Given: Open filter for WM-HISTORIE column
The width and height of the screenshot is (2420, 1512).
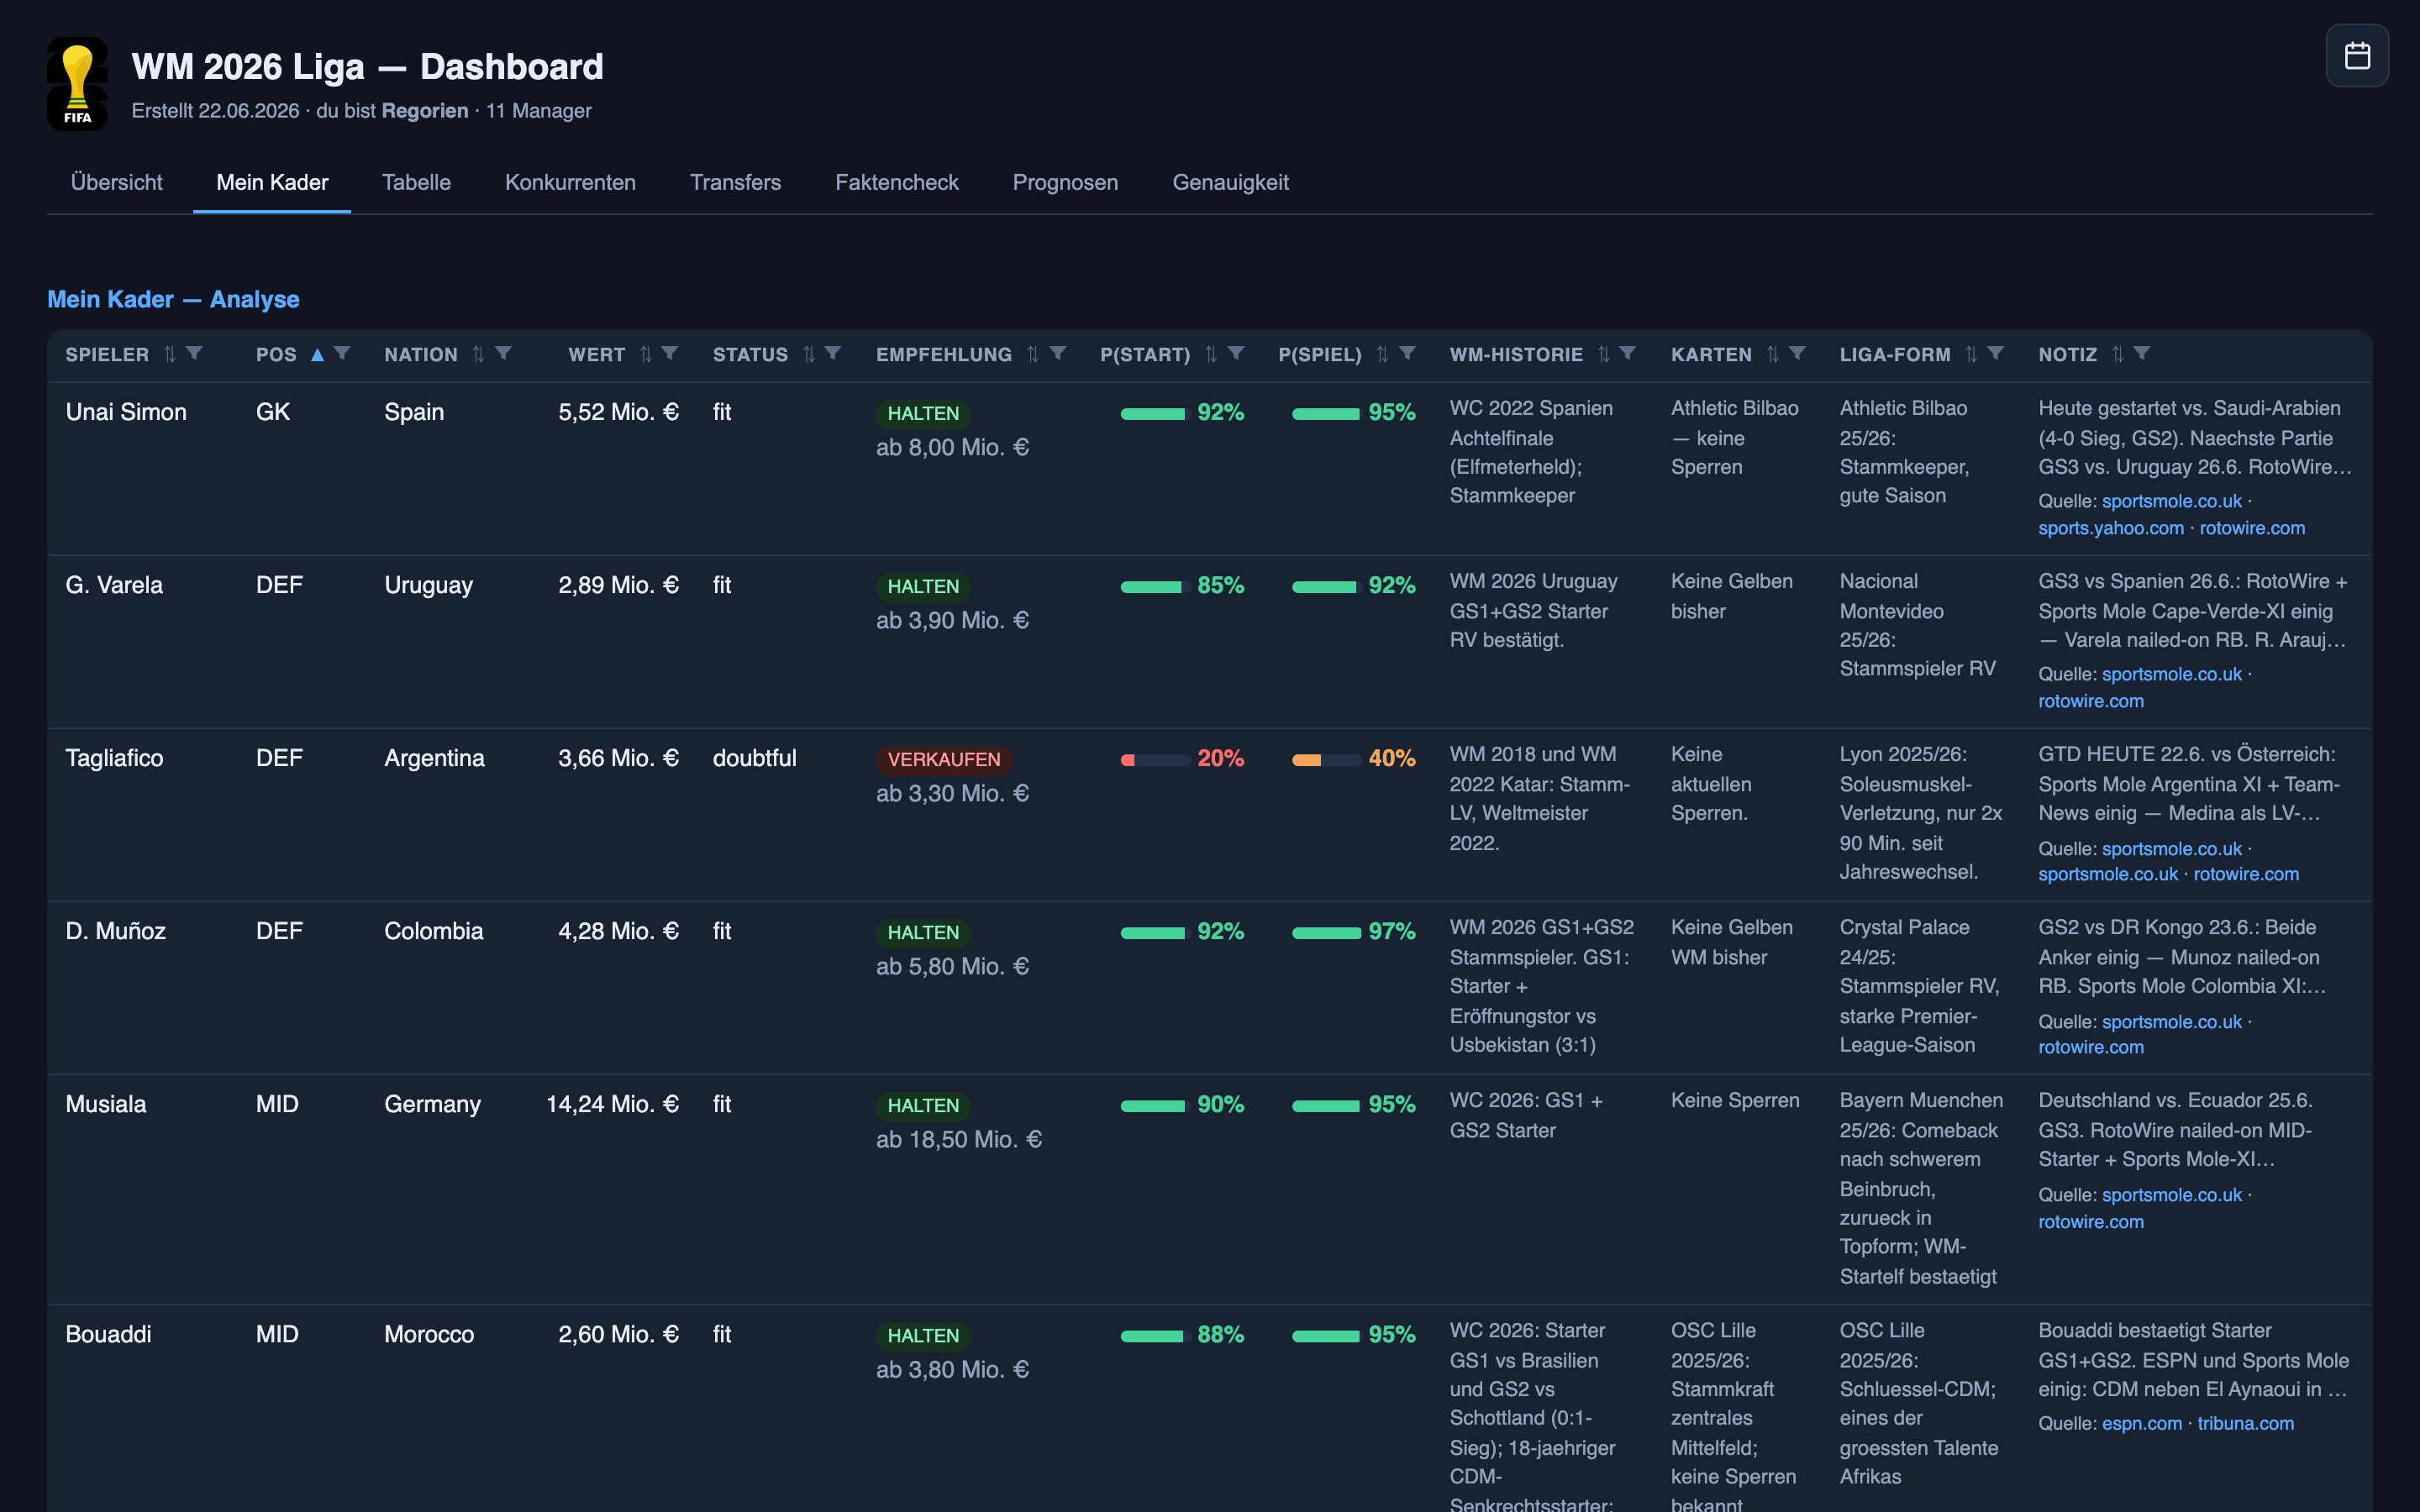Looking at the screenshot, I should pos(1628,353).
